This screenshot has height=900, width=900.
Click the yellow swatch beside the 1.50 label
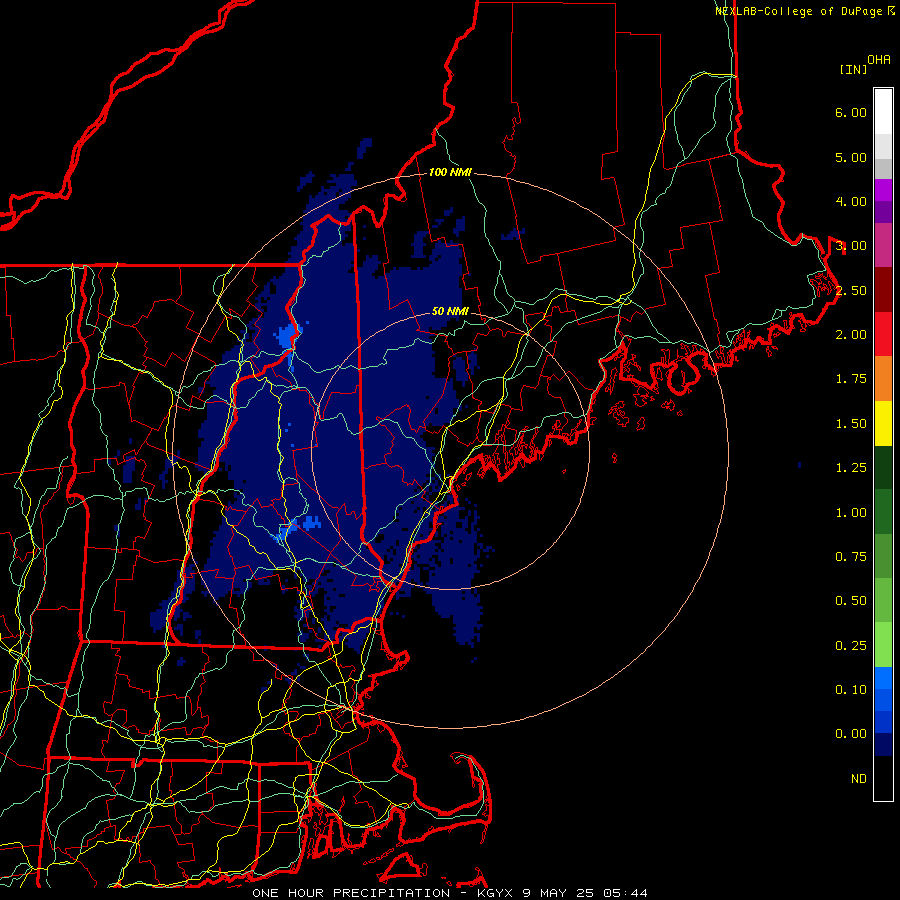(883, 423)
